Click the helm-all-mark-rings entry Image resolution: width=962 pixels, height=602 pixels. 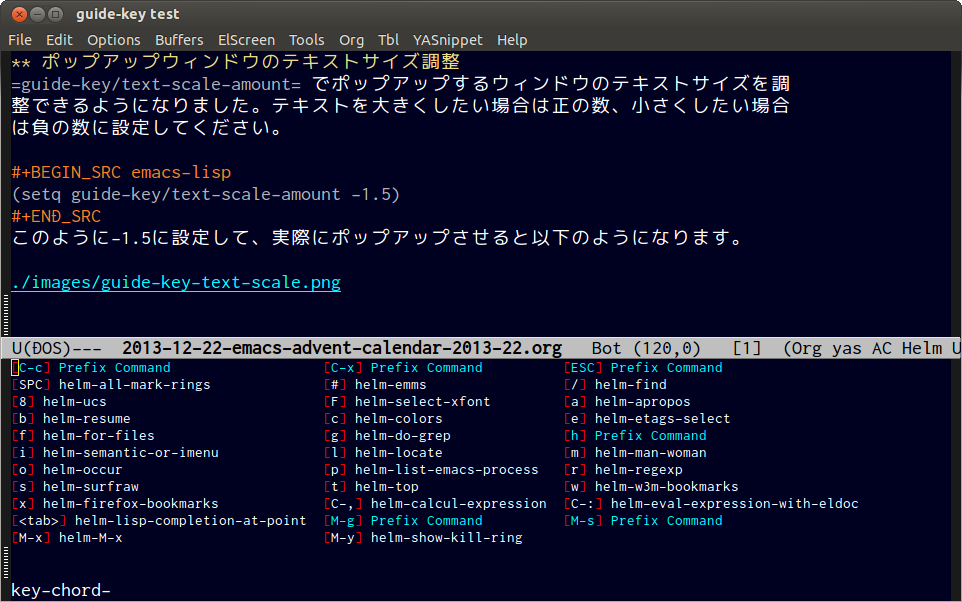(111, 385)
